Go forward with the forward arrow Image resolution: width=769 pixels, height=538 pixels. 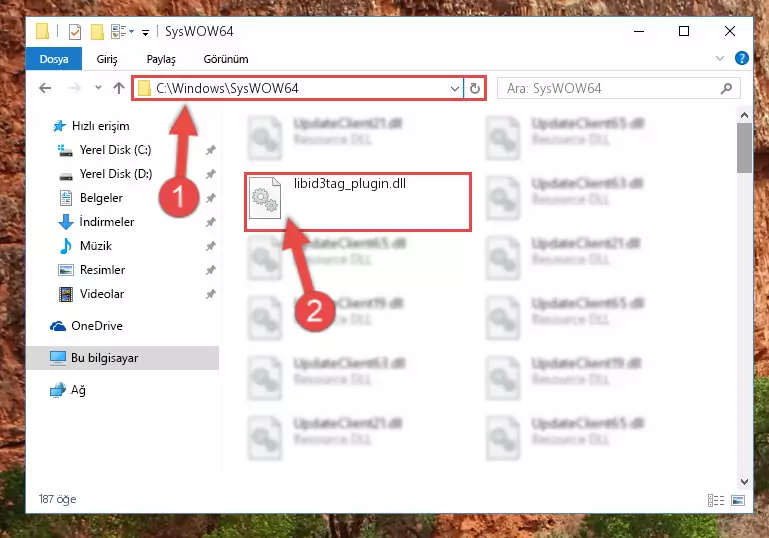click(x=75, y=88)
